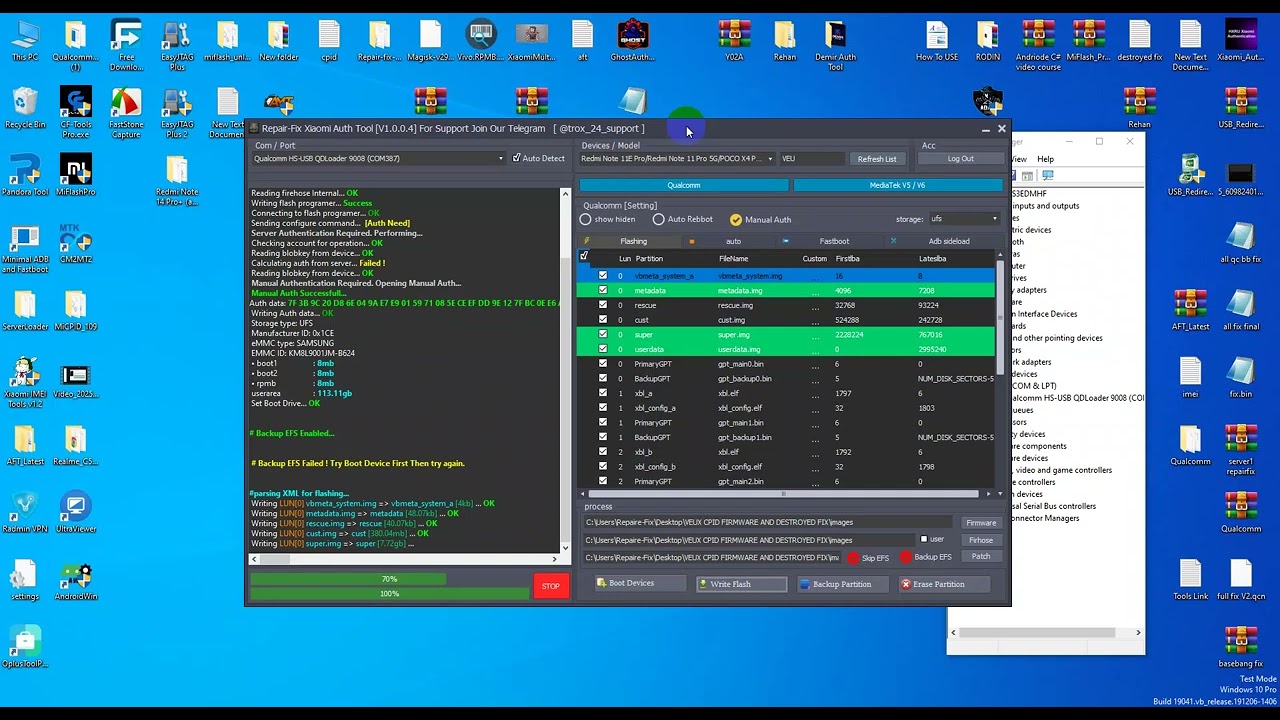Open EasyJTAG Plus shortcut
The height and width of the screenshot is (720, 1280).
(x=177, y=45)
